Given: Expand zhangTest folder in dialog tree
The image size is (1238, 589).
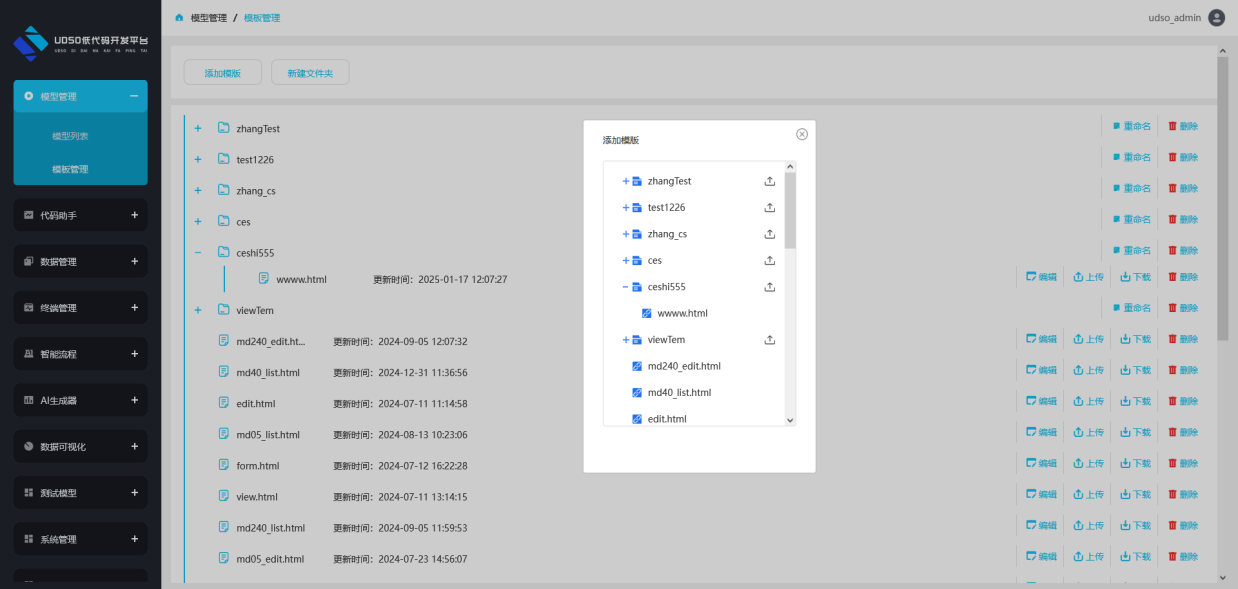Looking at the screenshot, I should [x=626, y=181].
